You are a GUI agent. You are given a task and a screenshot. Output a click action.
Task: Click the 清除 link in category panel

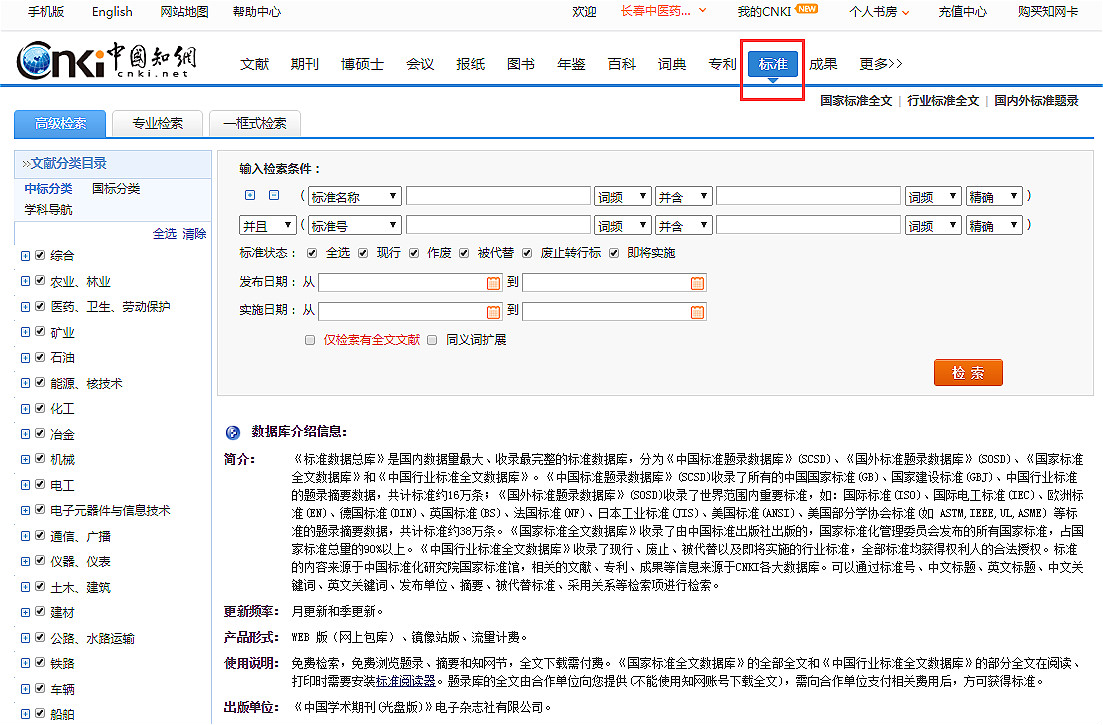(x=194, y=234)
